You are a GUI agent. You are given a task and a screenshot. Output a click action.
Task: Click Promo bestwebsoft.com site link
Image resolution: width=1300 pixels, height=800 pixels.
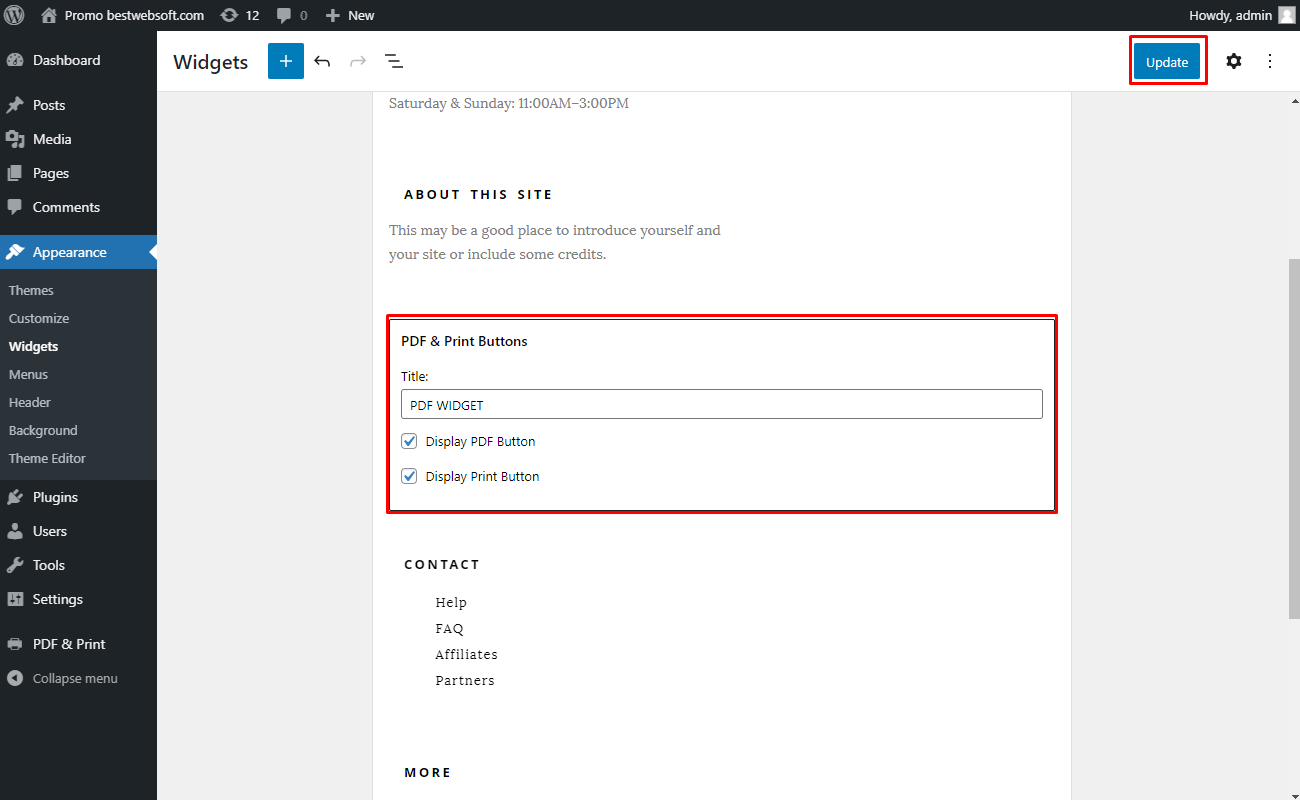[134, 15]
